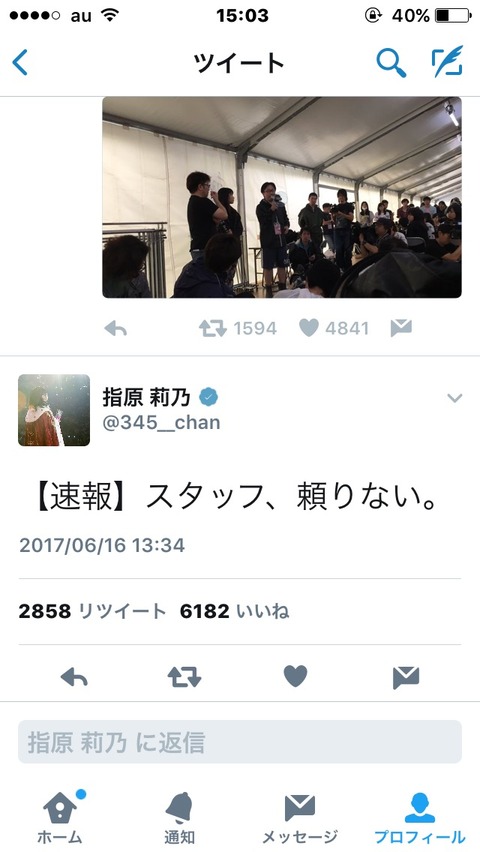The height and width of the screenshot is (852, 480).
Task: Like the 【速報】 tweet with heart icon
Action: 295,676
